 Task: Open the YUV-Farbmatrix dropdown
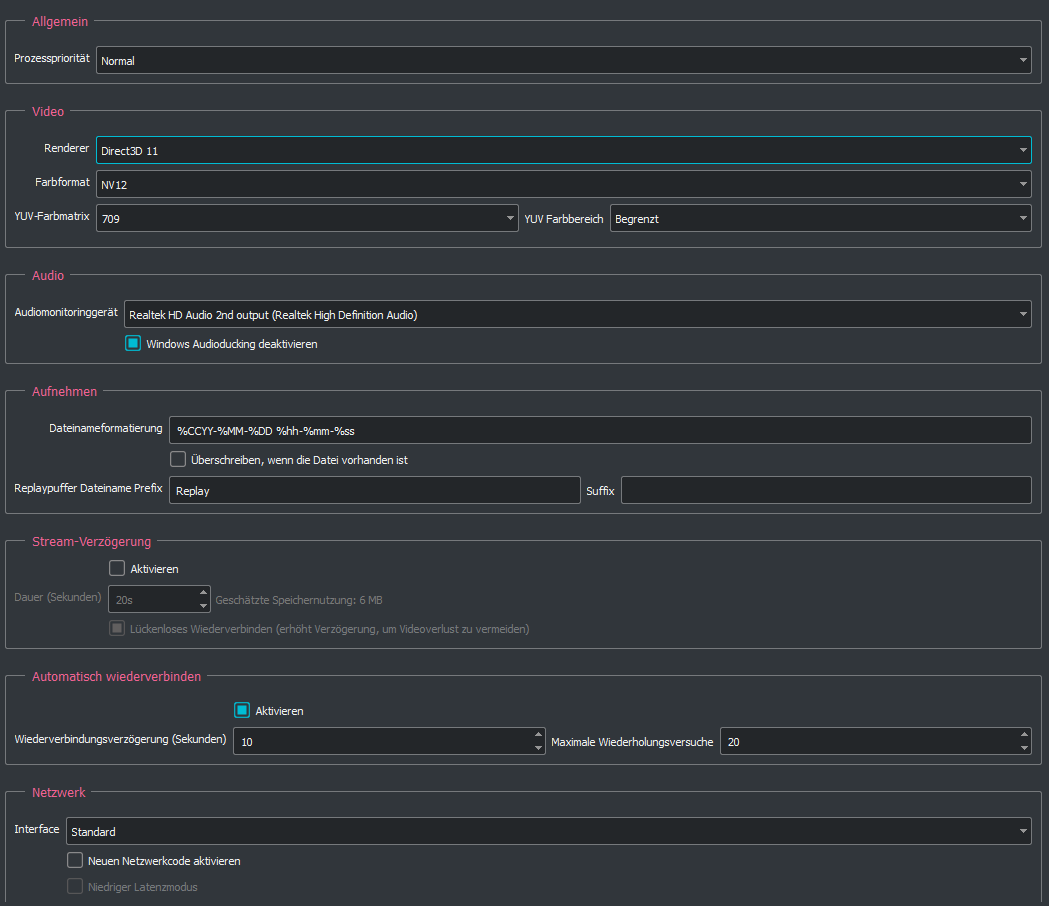coord(307,218)
